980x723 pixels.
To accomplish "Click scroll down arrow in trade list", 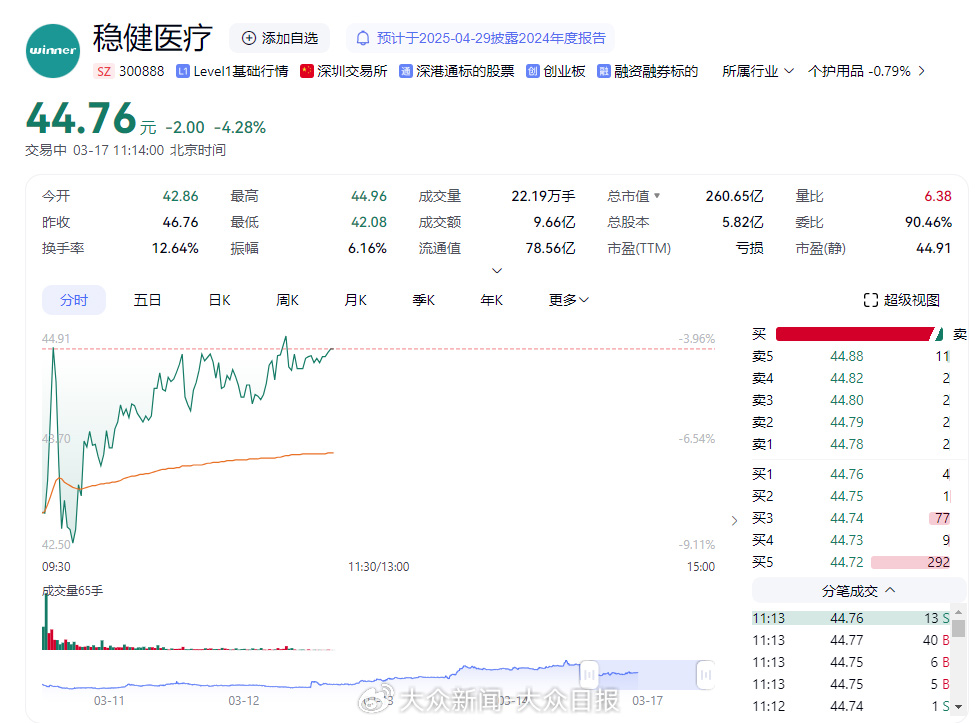I will (959, 707).
